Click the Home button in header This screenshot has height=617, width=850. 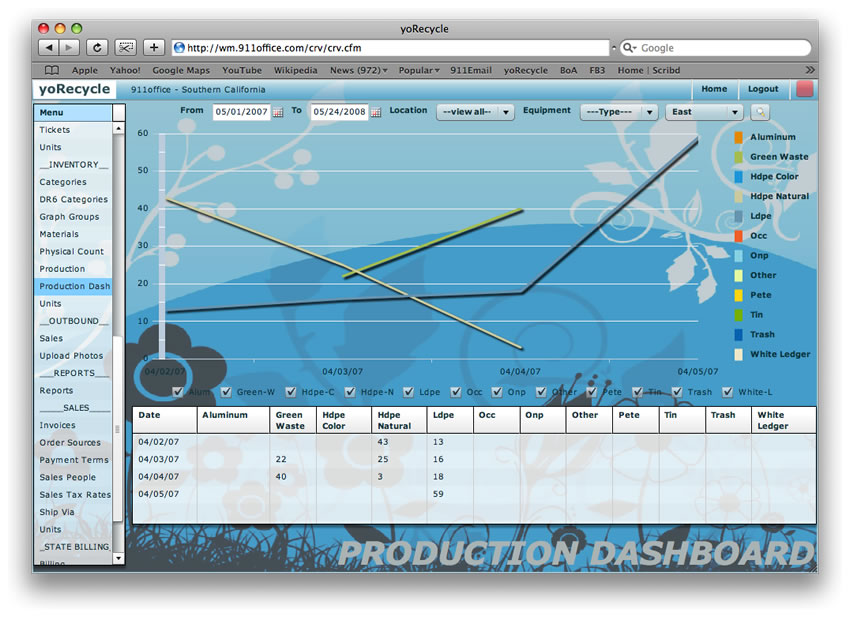[x=714, y=89]
